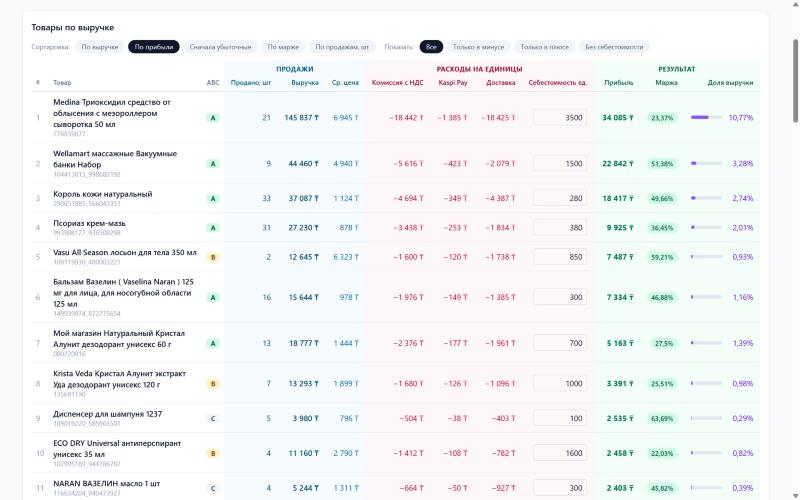Screen dimensions: 800x500
Task: Edit cost field 700 for Мой магазин Кристал
Action: click(560, 343)
